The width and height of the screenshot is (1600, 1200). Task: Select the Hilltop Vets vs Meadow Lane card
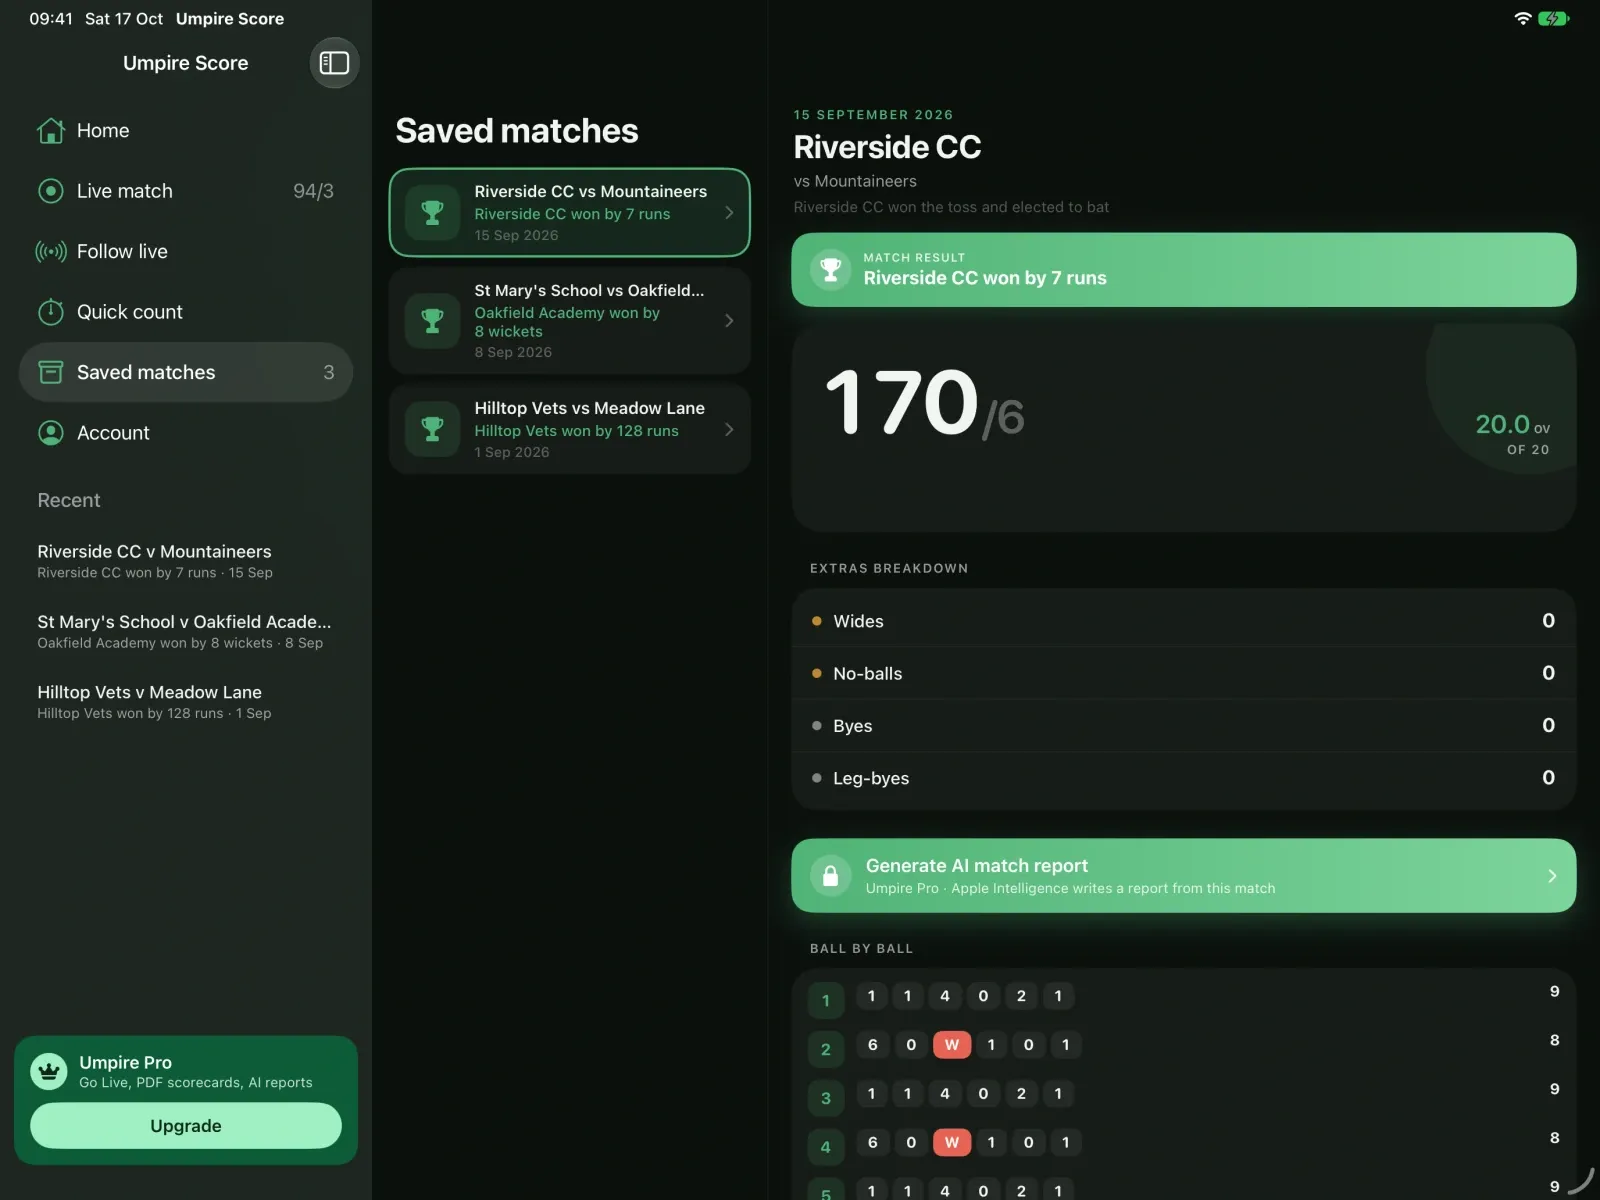[x=570, y=429]
